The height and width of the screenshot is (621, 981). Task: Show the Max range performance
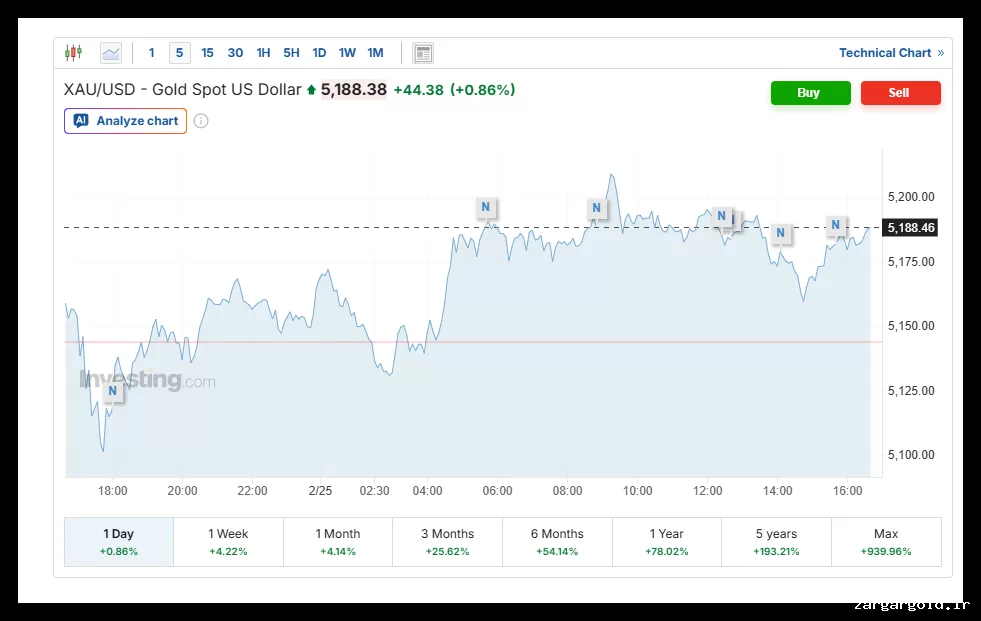pyautogui.click(x=885, y=541)
